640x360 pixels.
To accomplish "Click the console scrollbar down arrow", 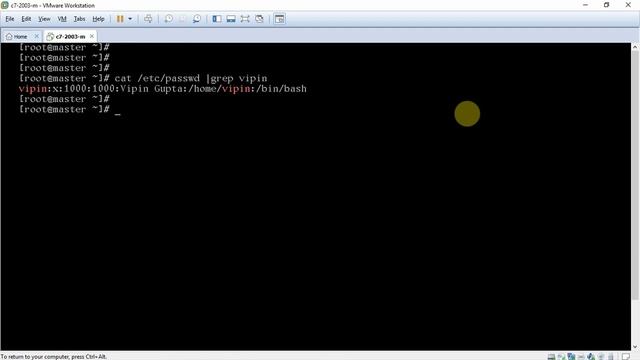I will coord(635,347).
